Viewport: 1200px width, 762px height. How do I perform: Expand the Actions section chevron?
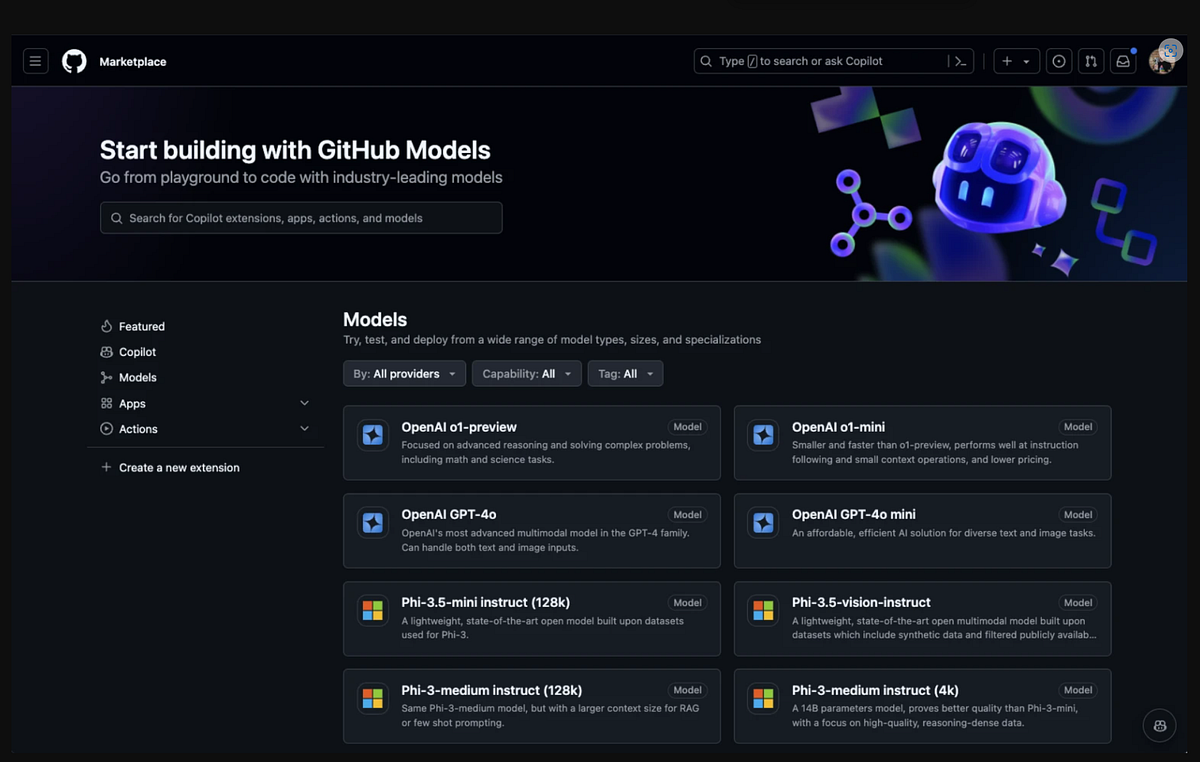305,429
